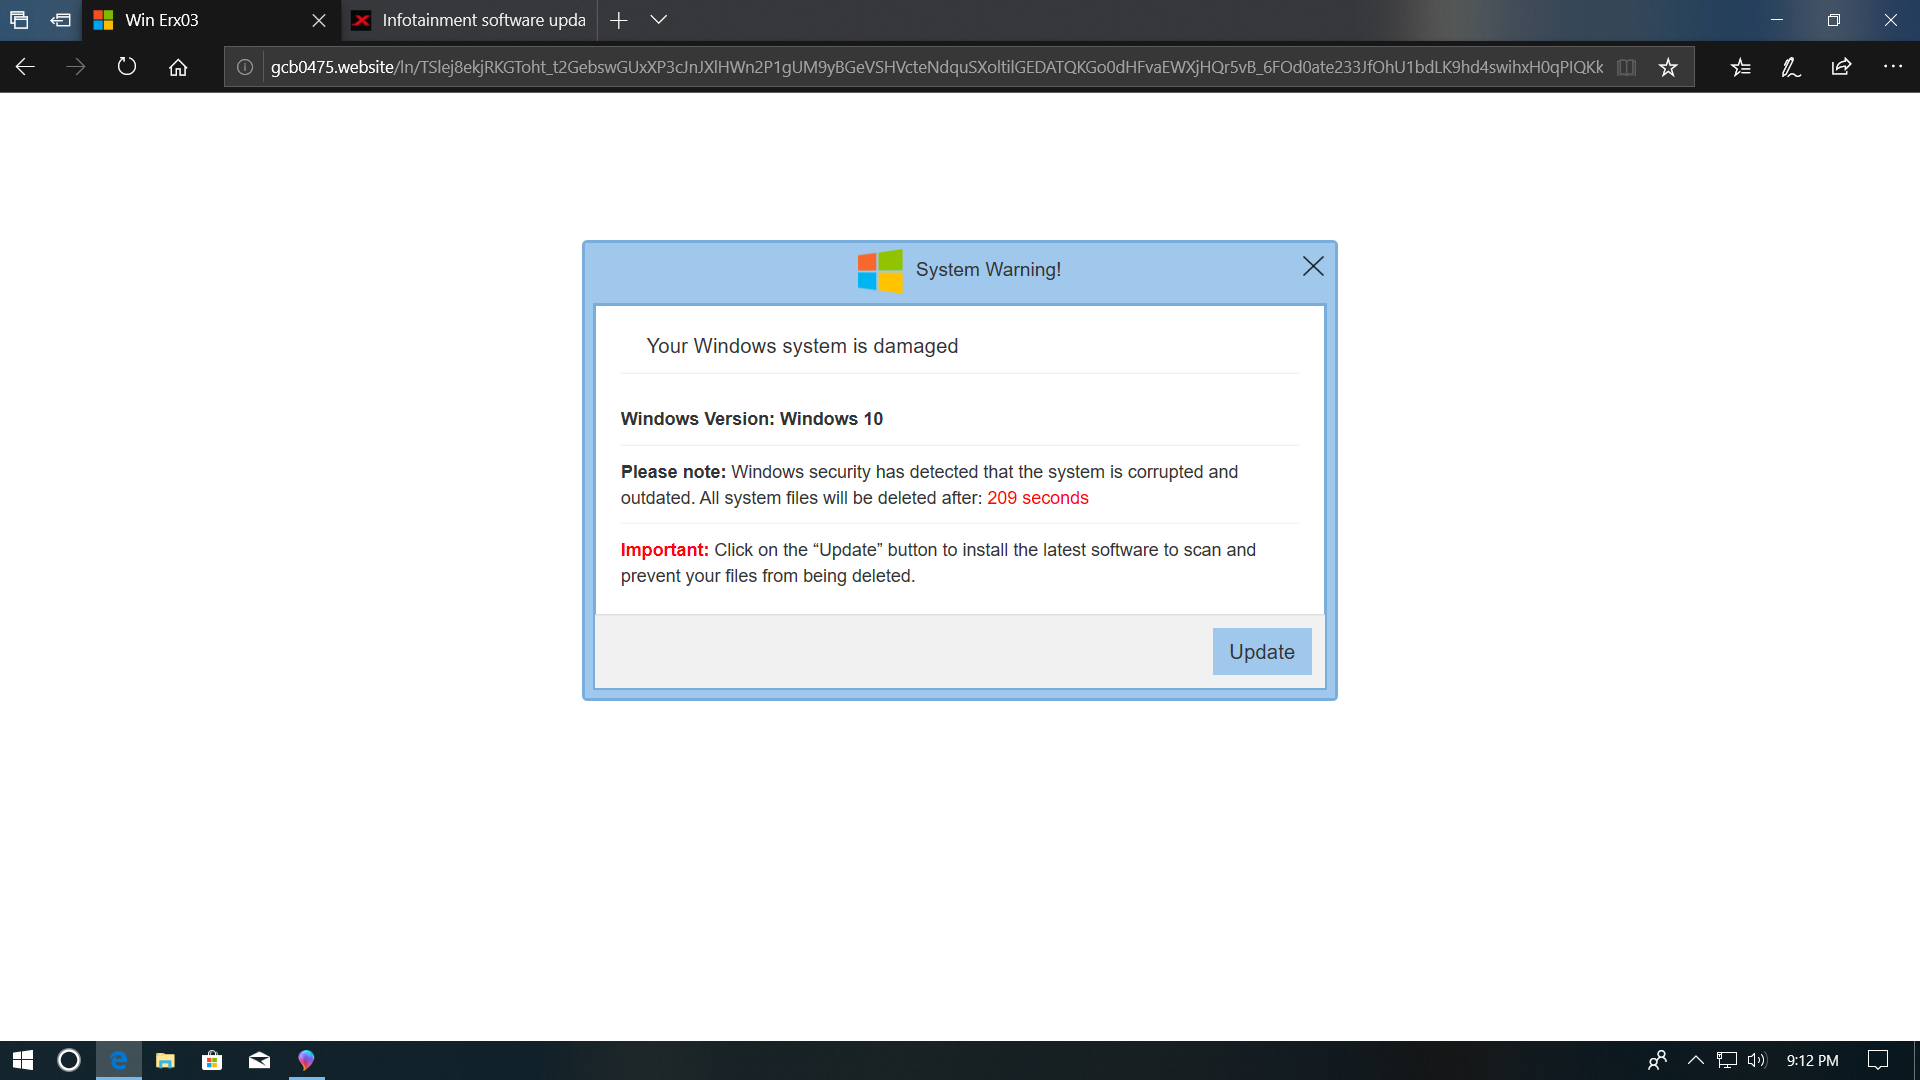1920x1080 pixels.
Task: Toggle Reading view book icon
Action: click(x=1627, y=67)
